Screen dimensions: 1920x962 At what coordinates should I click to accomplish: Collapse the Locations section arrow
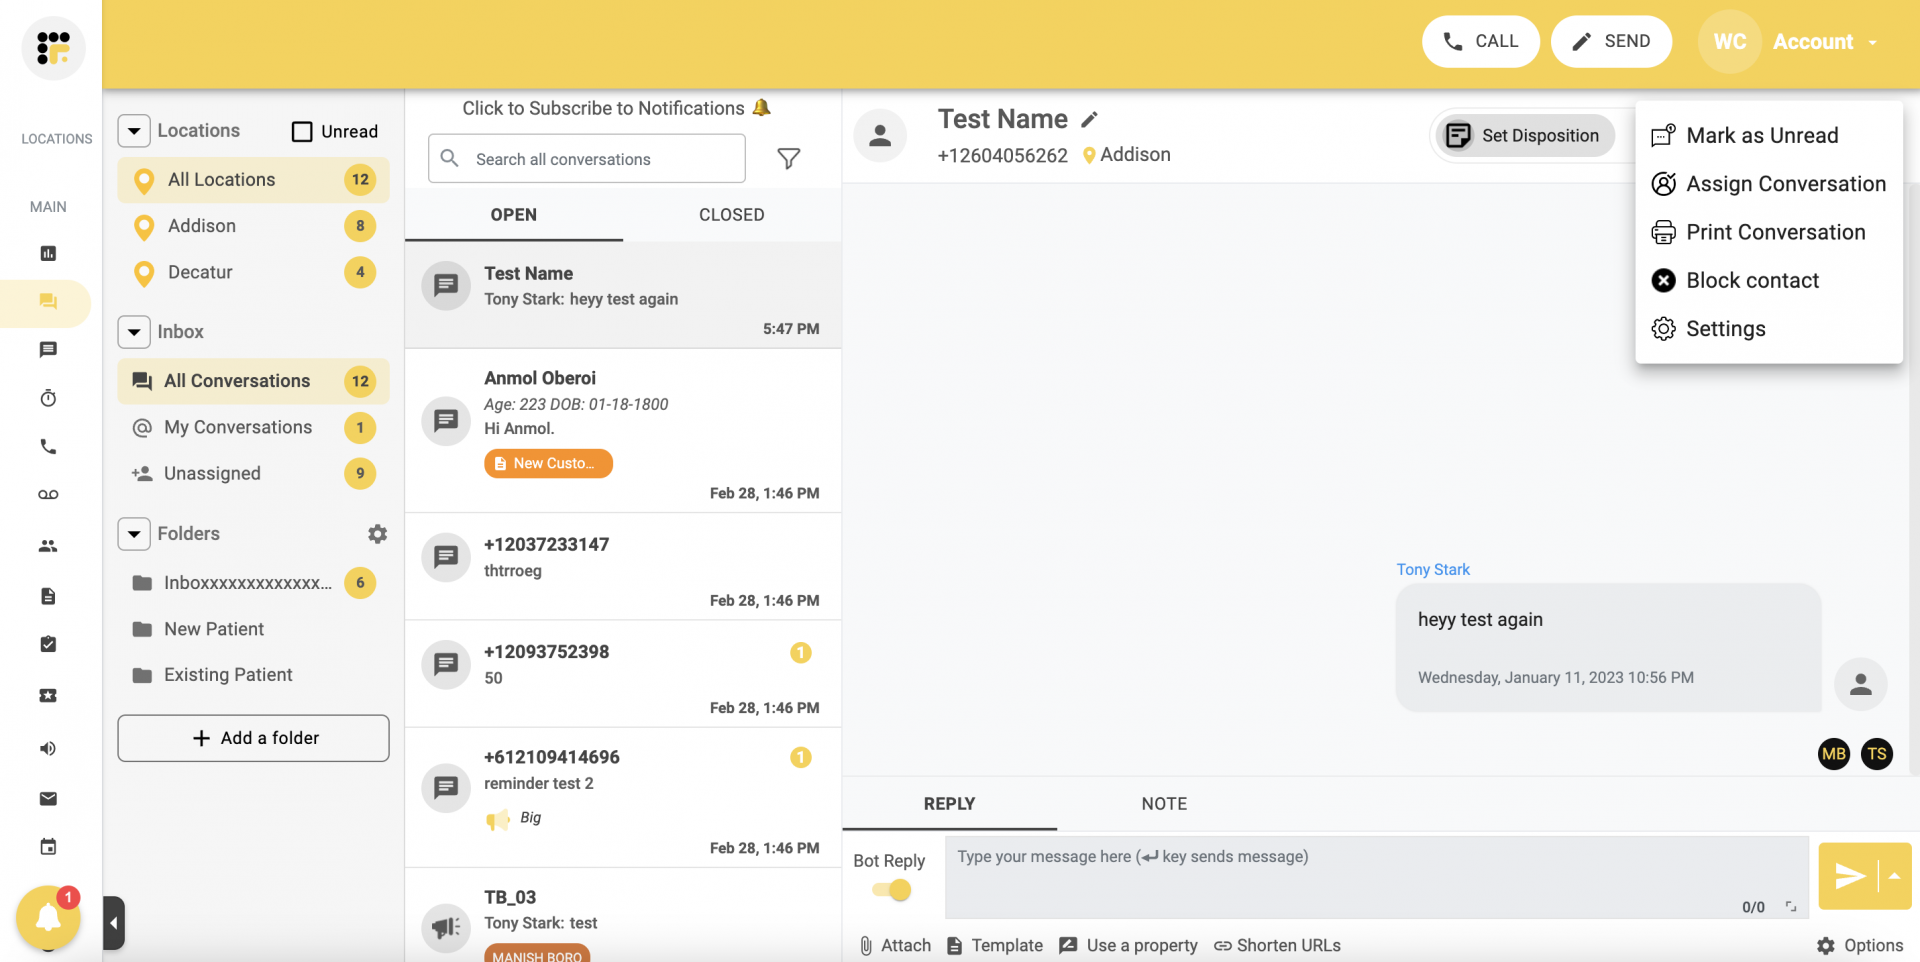(x=134, y=131)
